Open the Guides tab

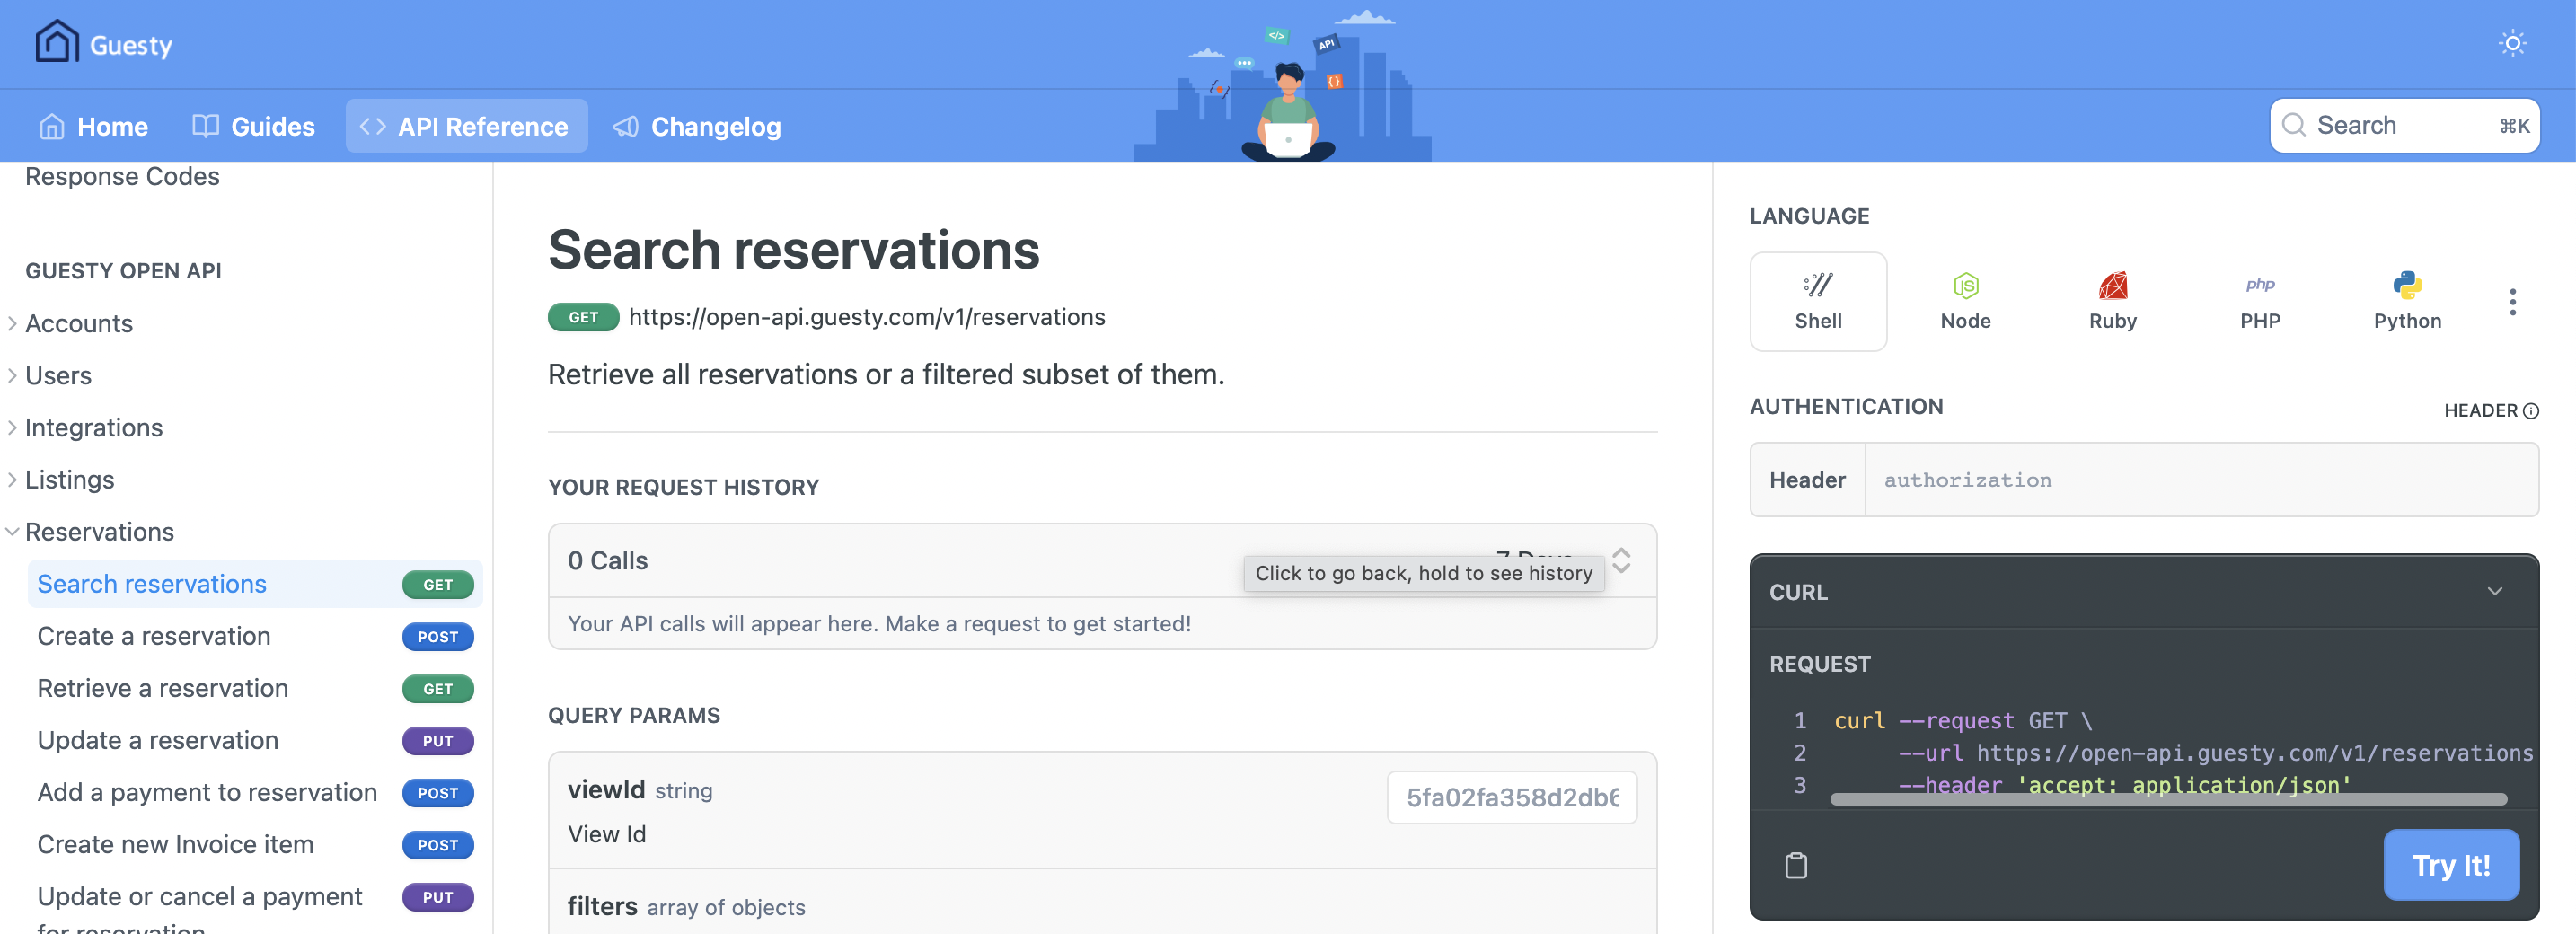coord(253,126)
